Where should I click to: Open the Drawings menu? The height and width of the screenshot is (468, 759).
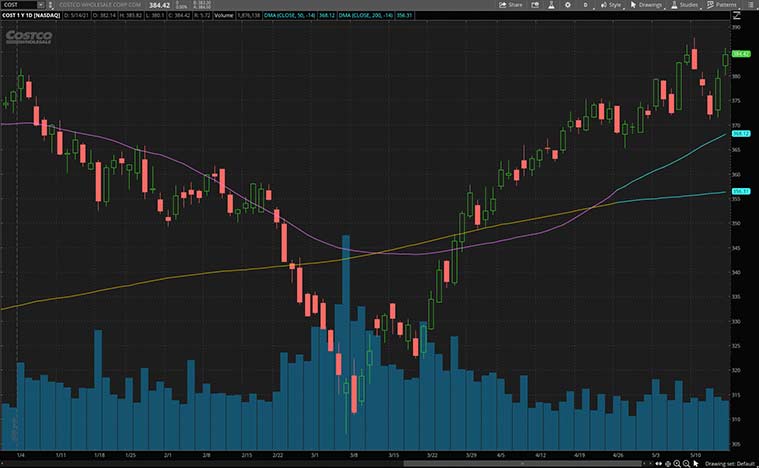647,5
